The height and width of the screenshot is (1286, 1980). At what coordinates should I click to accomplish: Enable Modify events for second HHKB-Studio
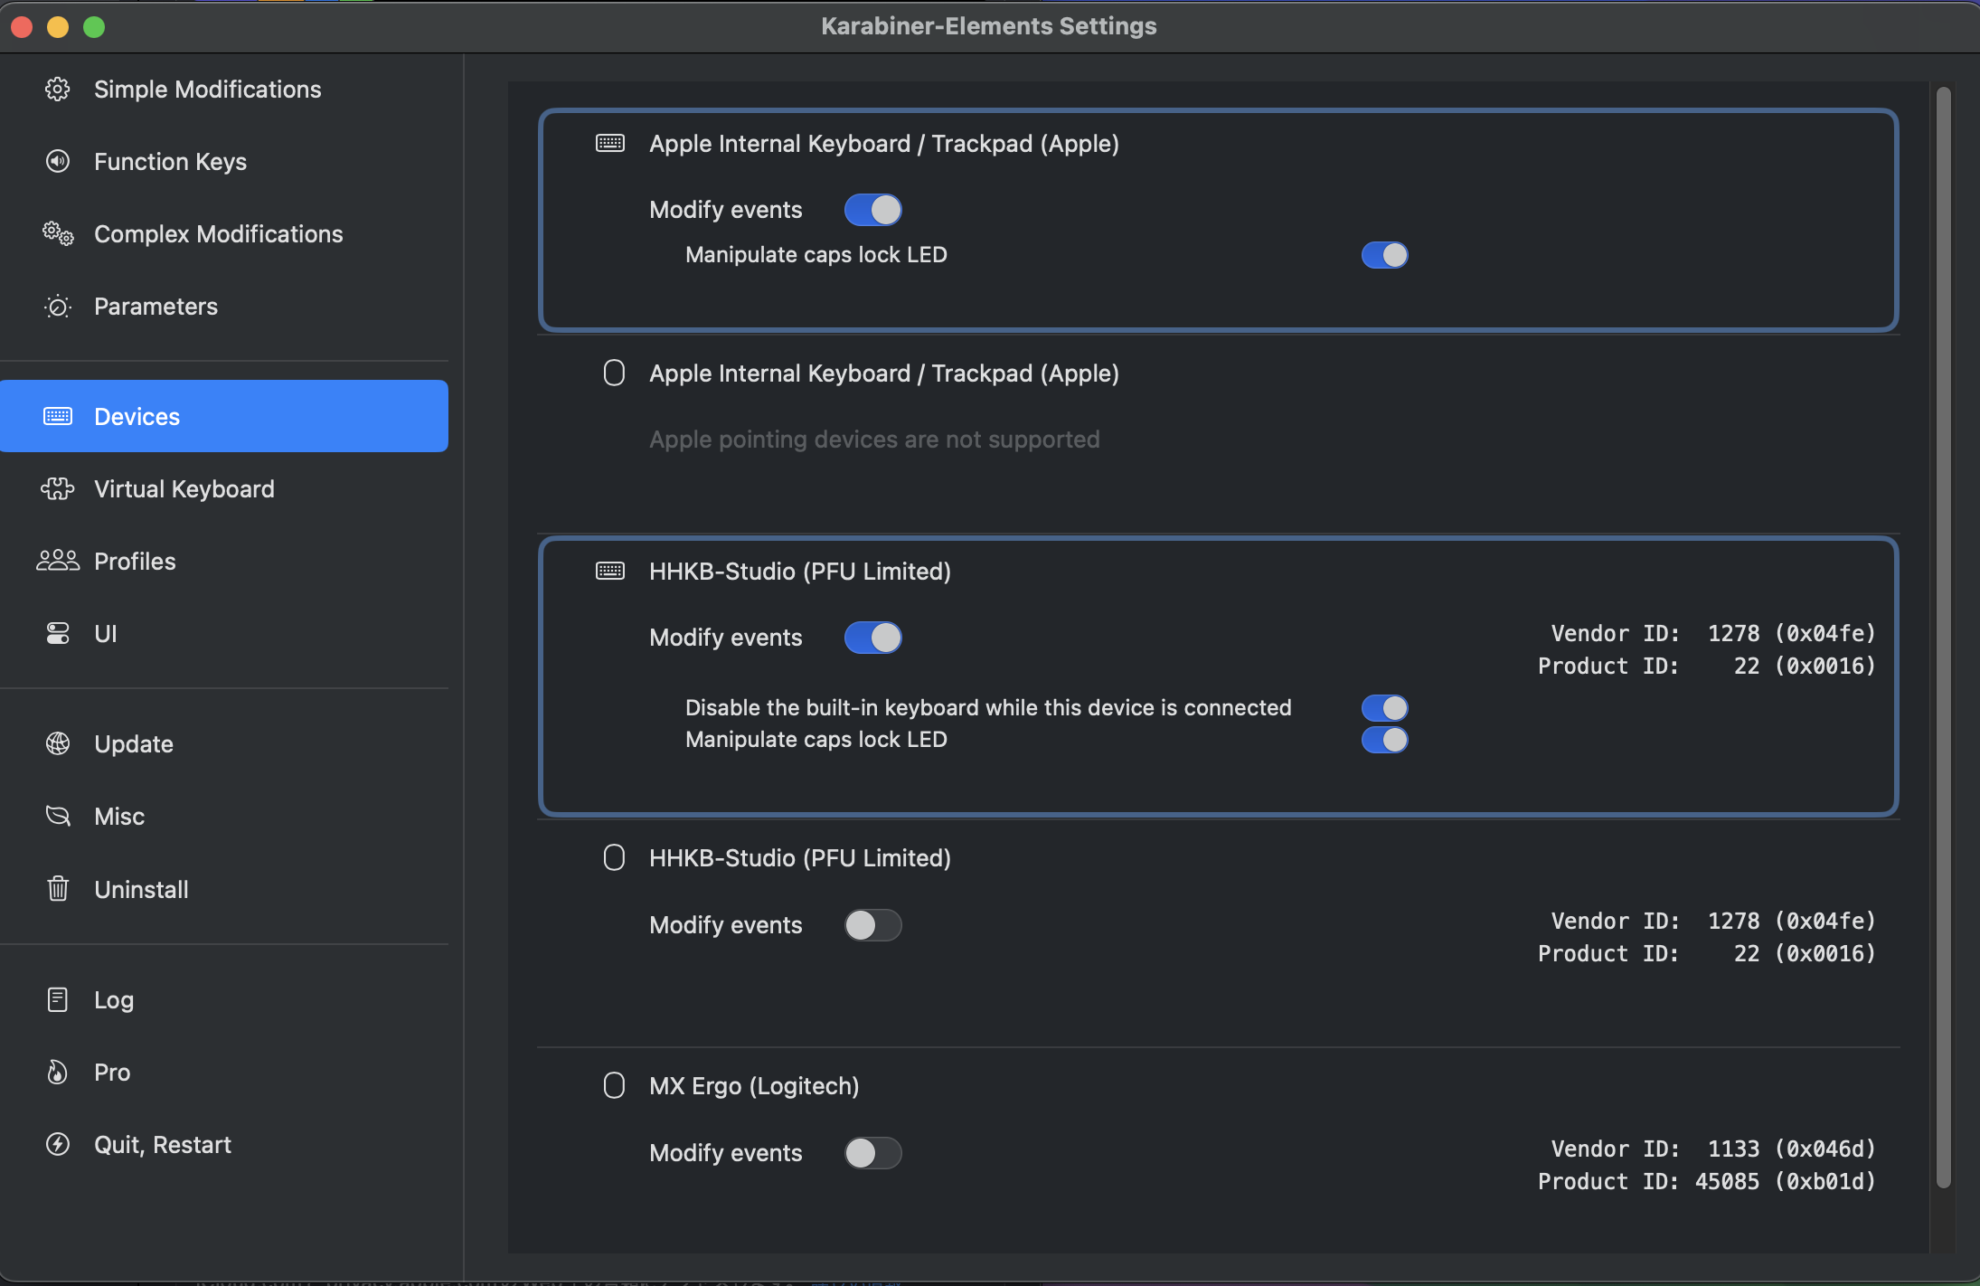pyautogui.click(x=873, y=925)
